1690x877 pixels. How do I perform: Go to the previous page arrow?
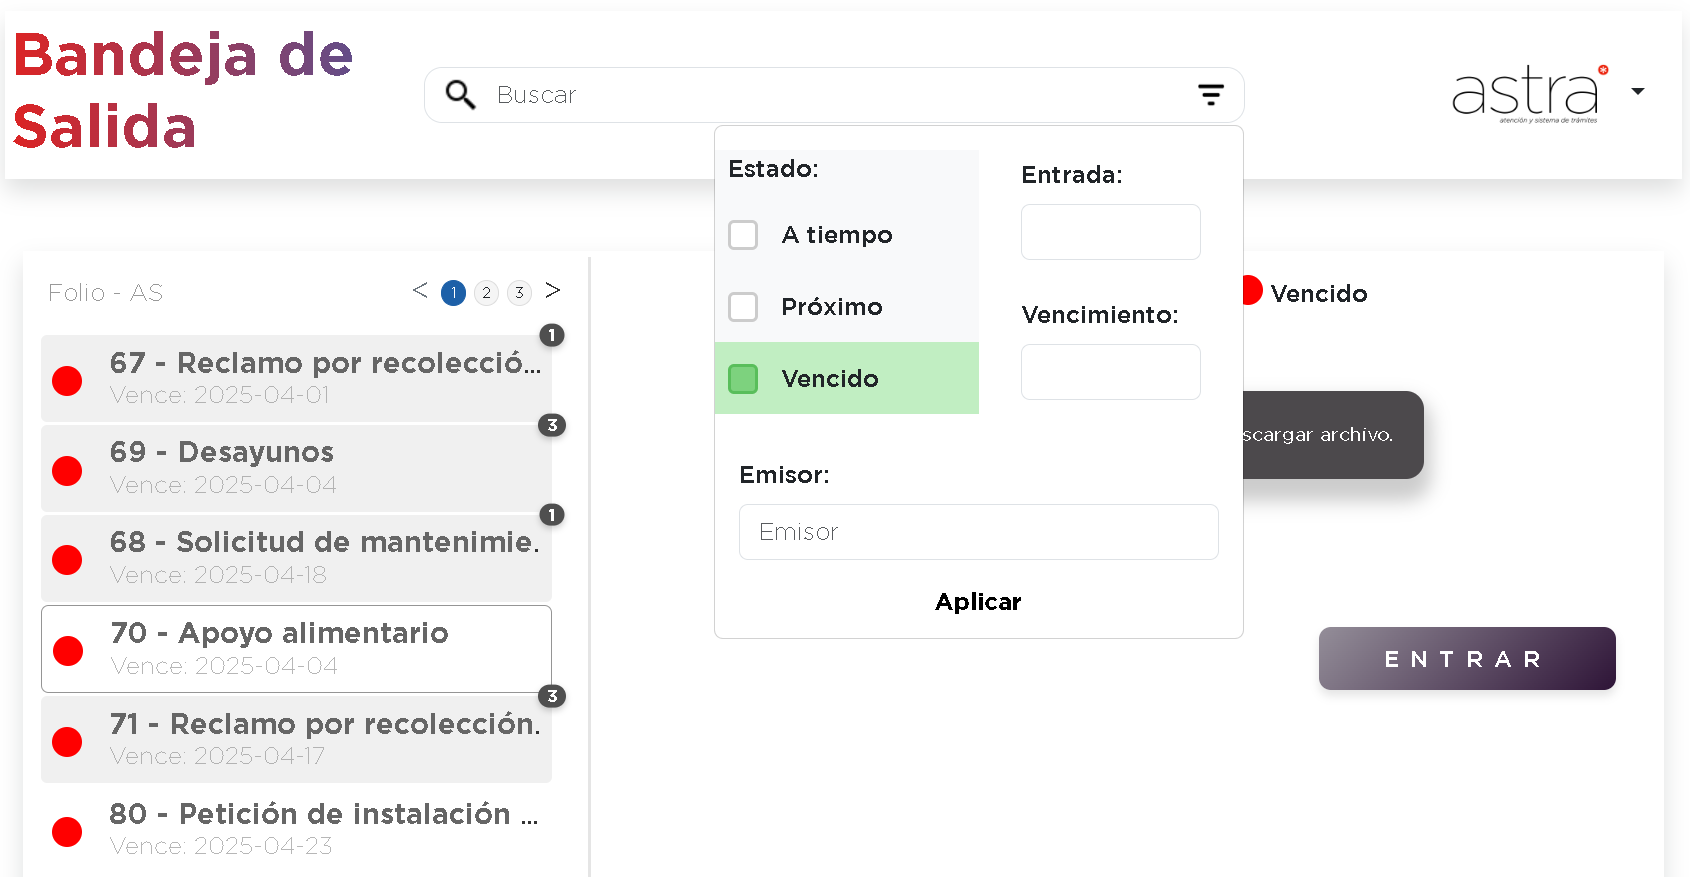point(420,291)
